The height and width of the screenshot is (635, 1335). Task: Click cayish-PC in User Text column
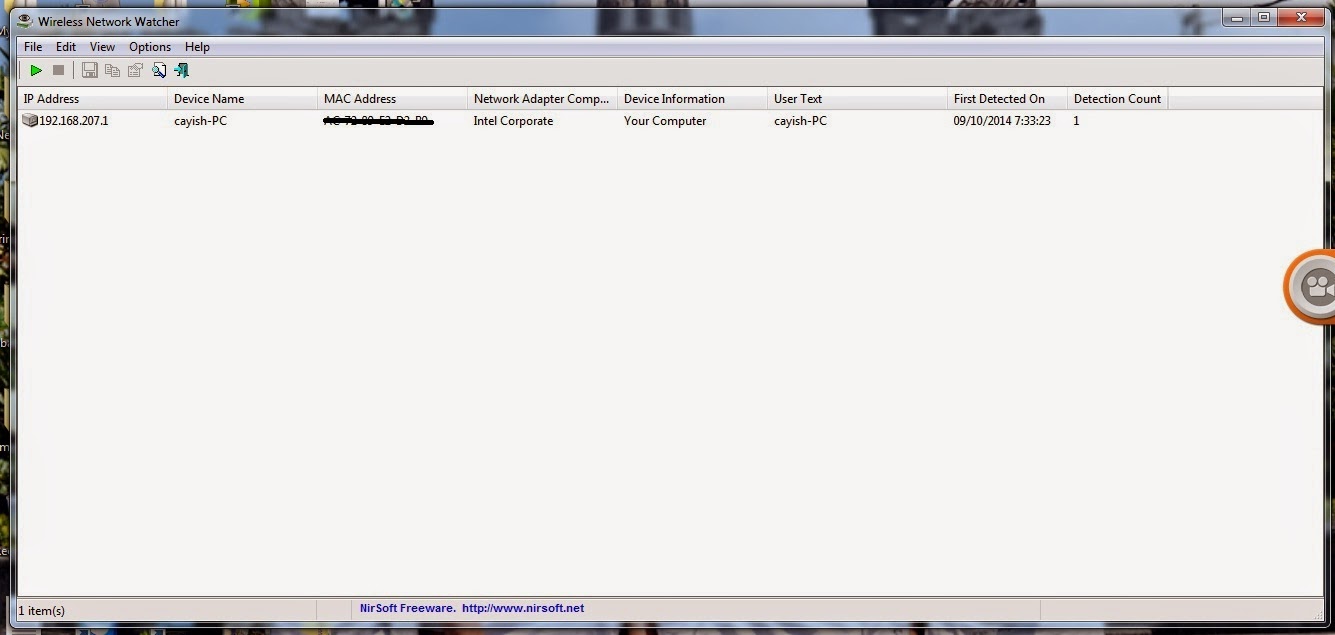click(x=801, y=121)
